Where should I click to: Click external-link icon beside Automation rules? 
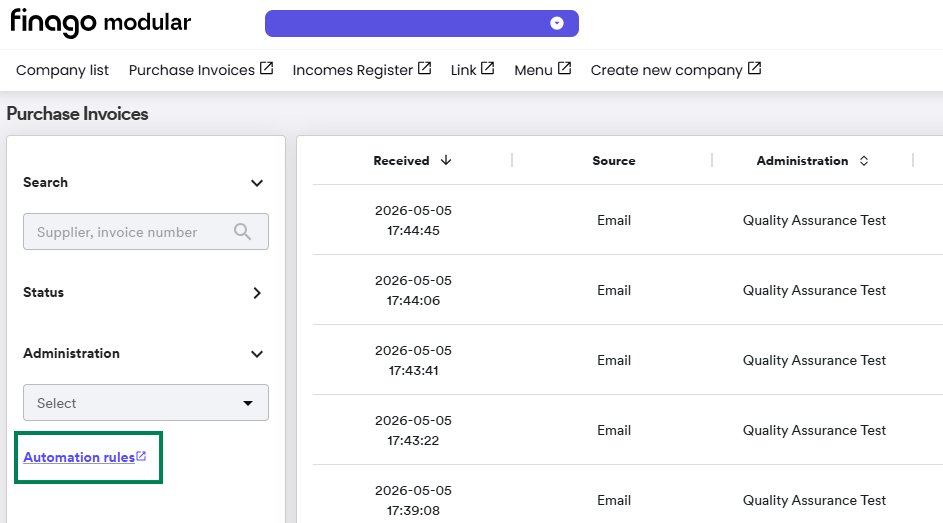pyautogui.click(x=141, y=456)
